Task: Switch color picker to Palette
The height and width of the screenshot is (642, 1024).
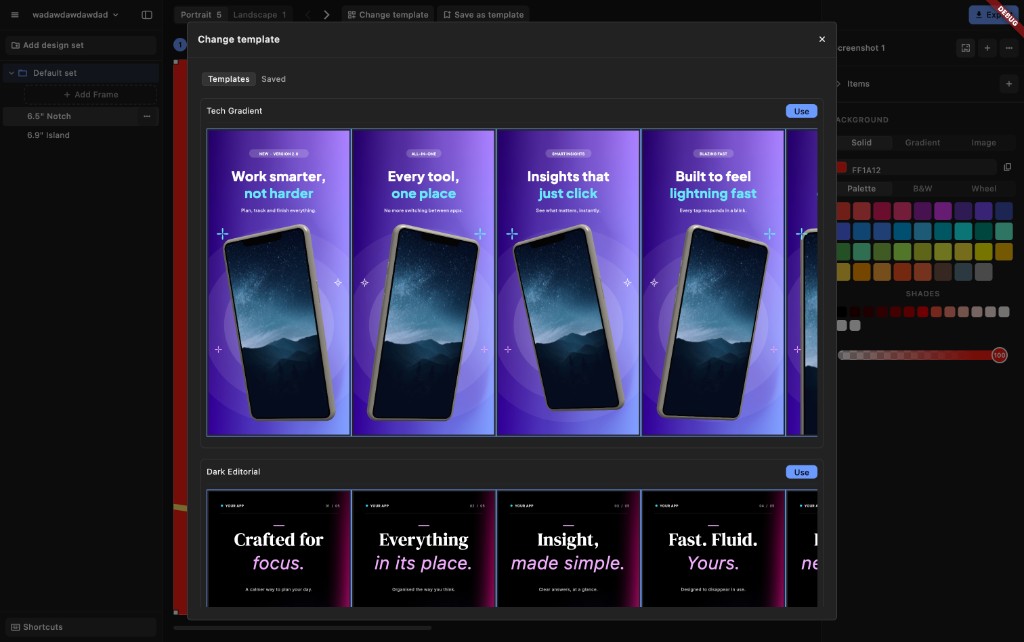Action: [x=861, y=189]
